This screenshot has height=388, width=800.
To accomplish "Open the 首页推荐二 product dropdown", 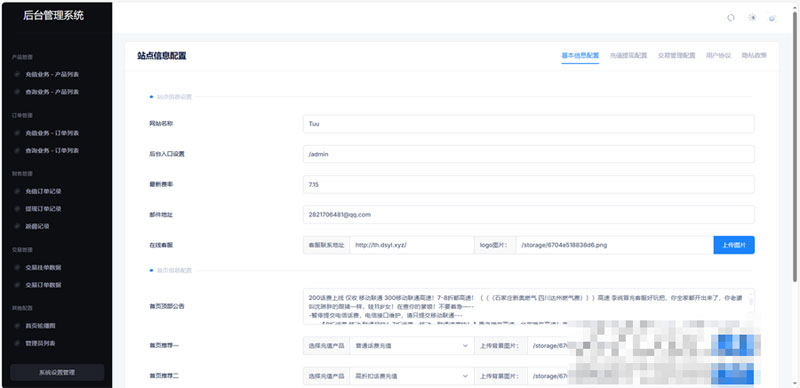I will 412,376.
